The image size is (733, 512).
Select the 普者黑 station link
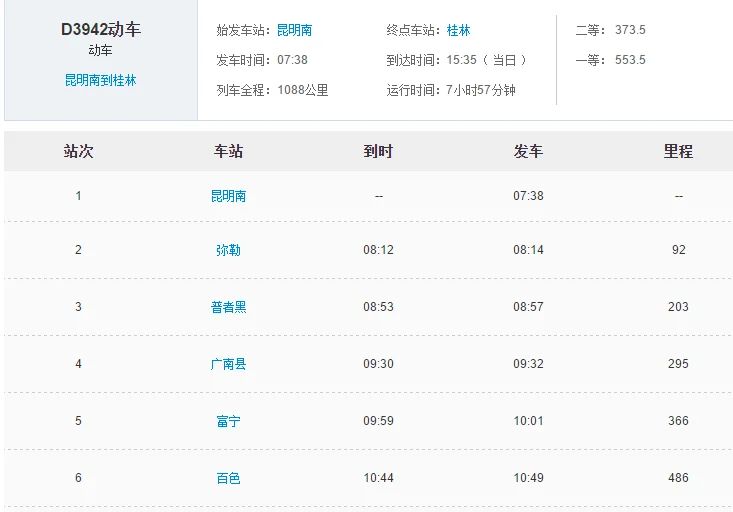(228, 307)
